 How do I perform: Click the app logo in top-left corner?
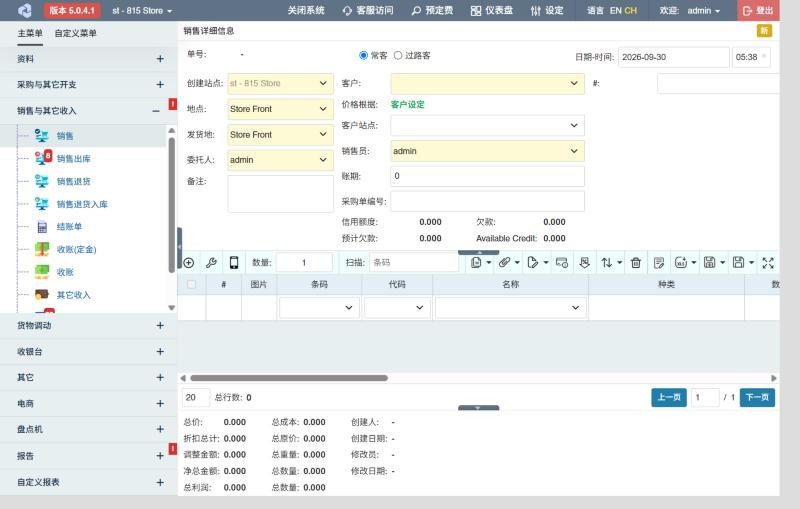point(24,10)
